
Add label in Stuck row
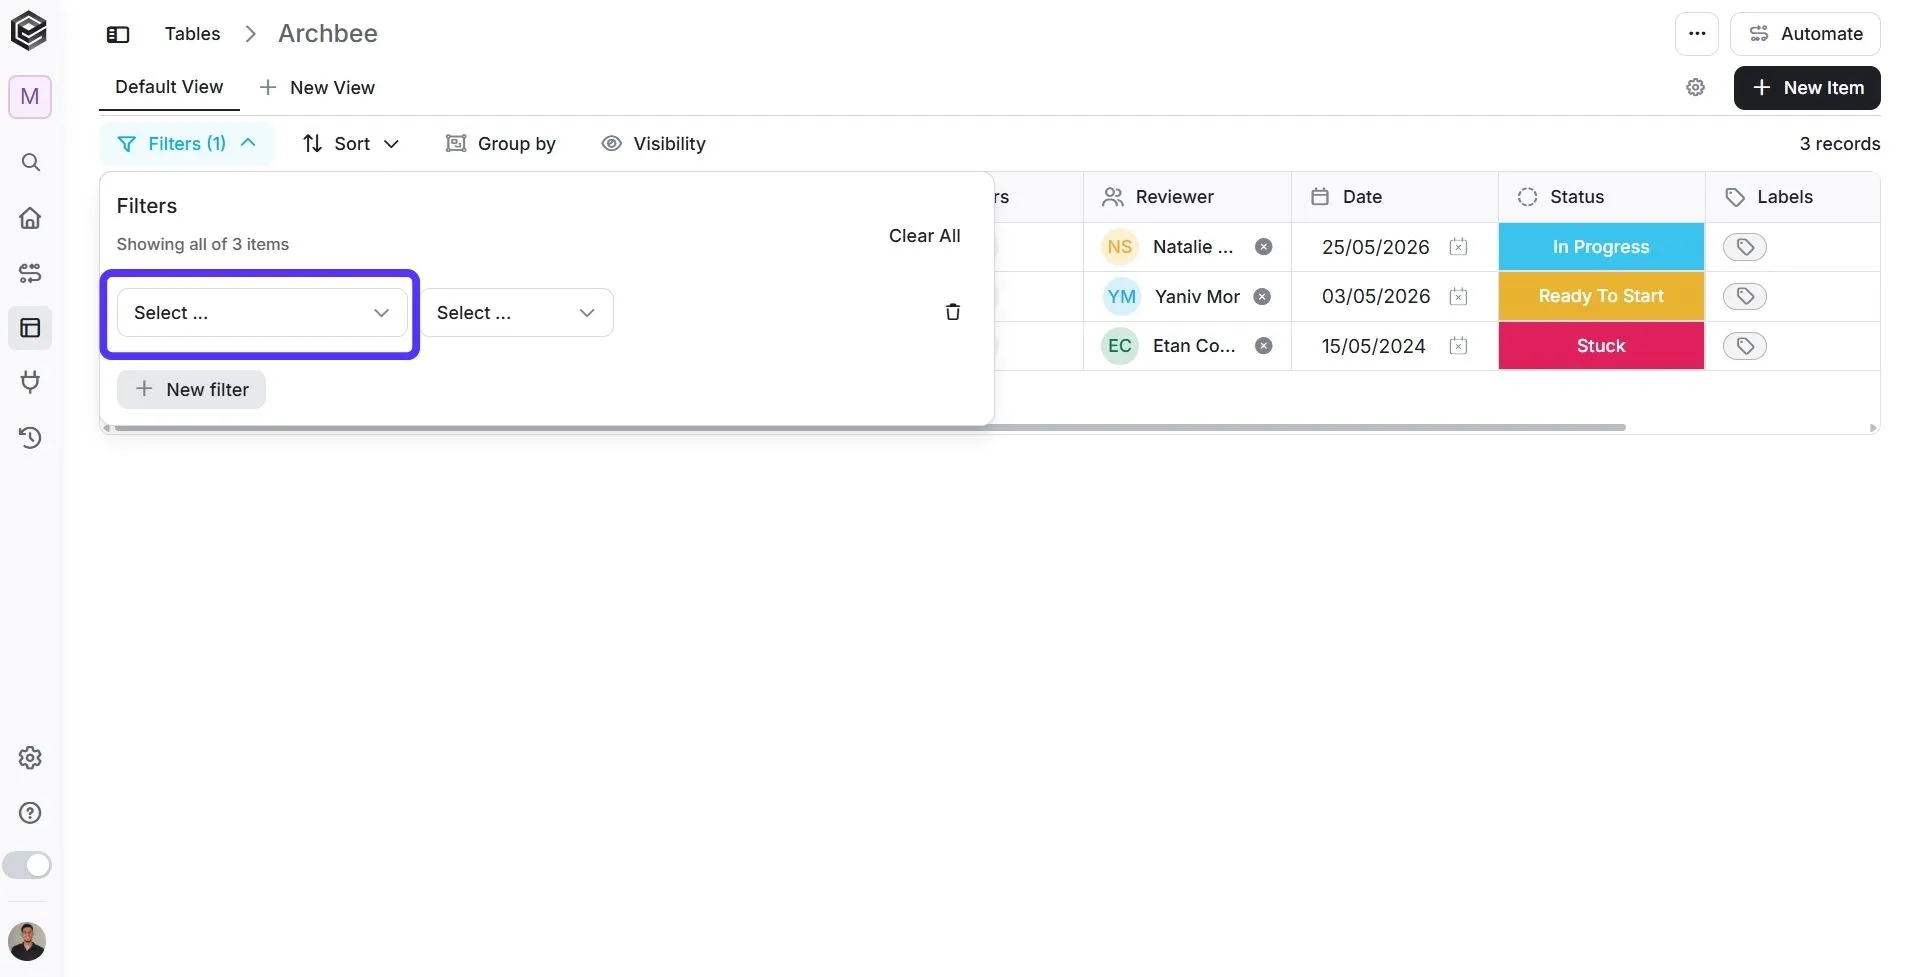tap(1745, 346)
